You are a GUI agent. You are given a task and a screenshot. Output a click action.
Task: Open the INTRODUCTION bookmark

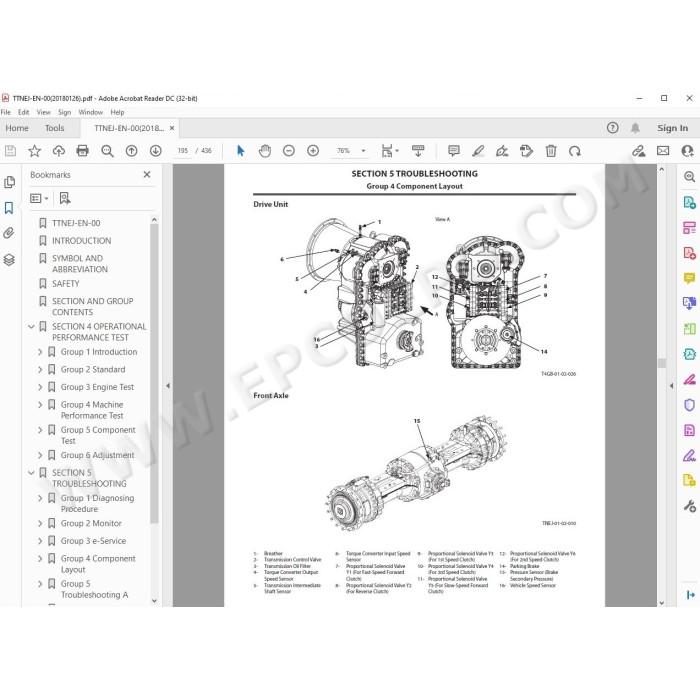(82, 241)
